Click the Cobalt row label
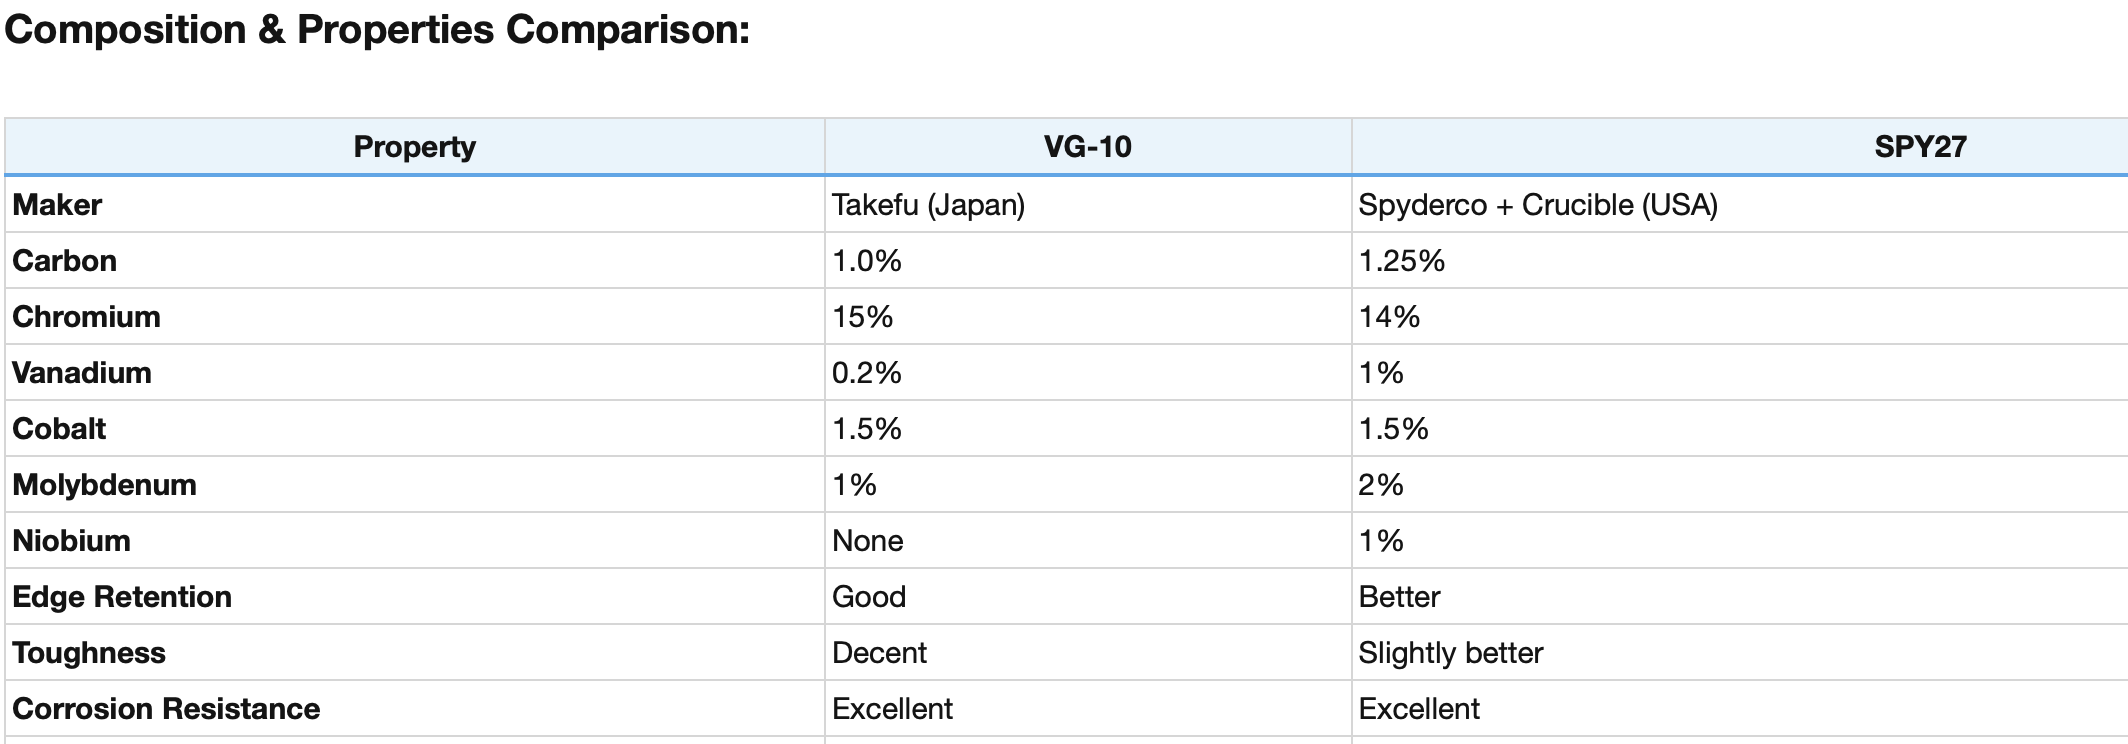This screenshot has width=2128, height=744. tap(59, 429)
